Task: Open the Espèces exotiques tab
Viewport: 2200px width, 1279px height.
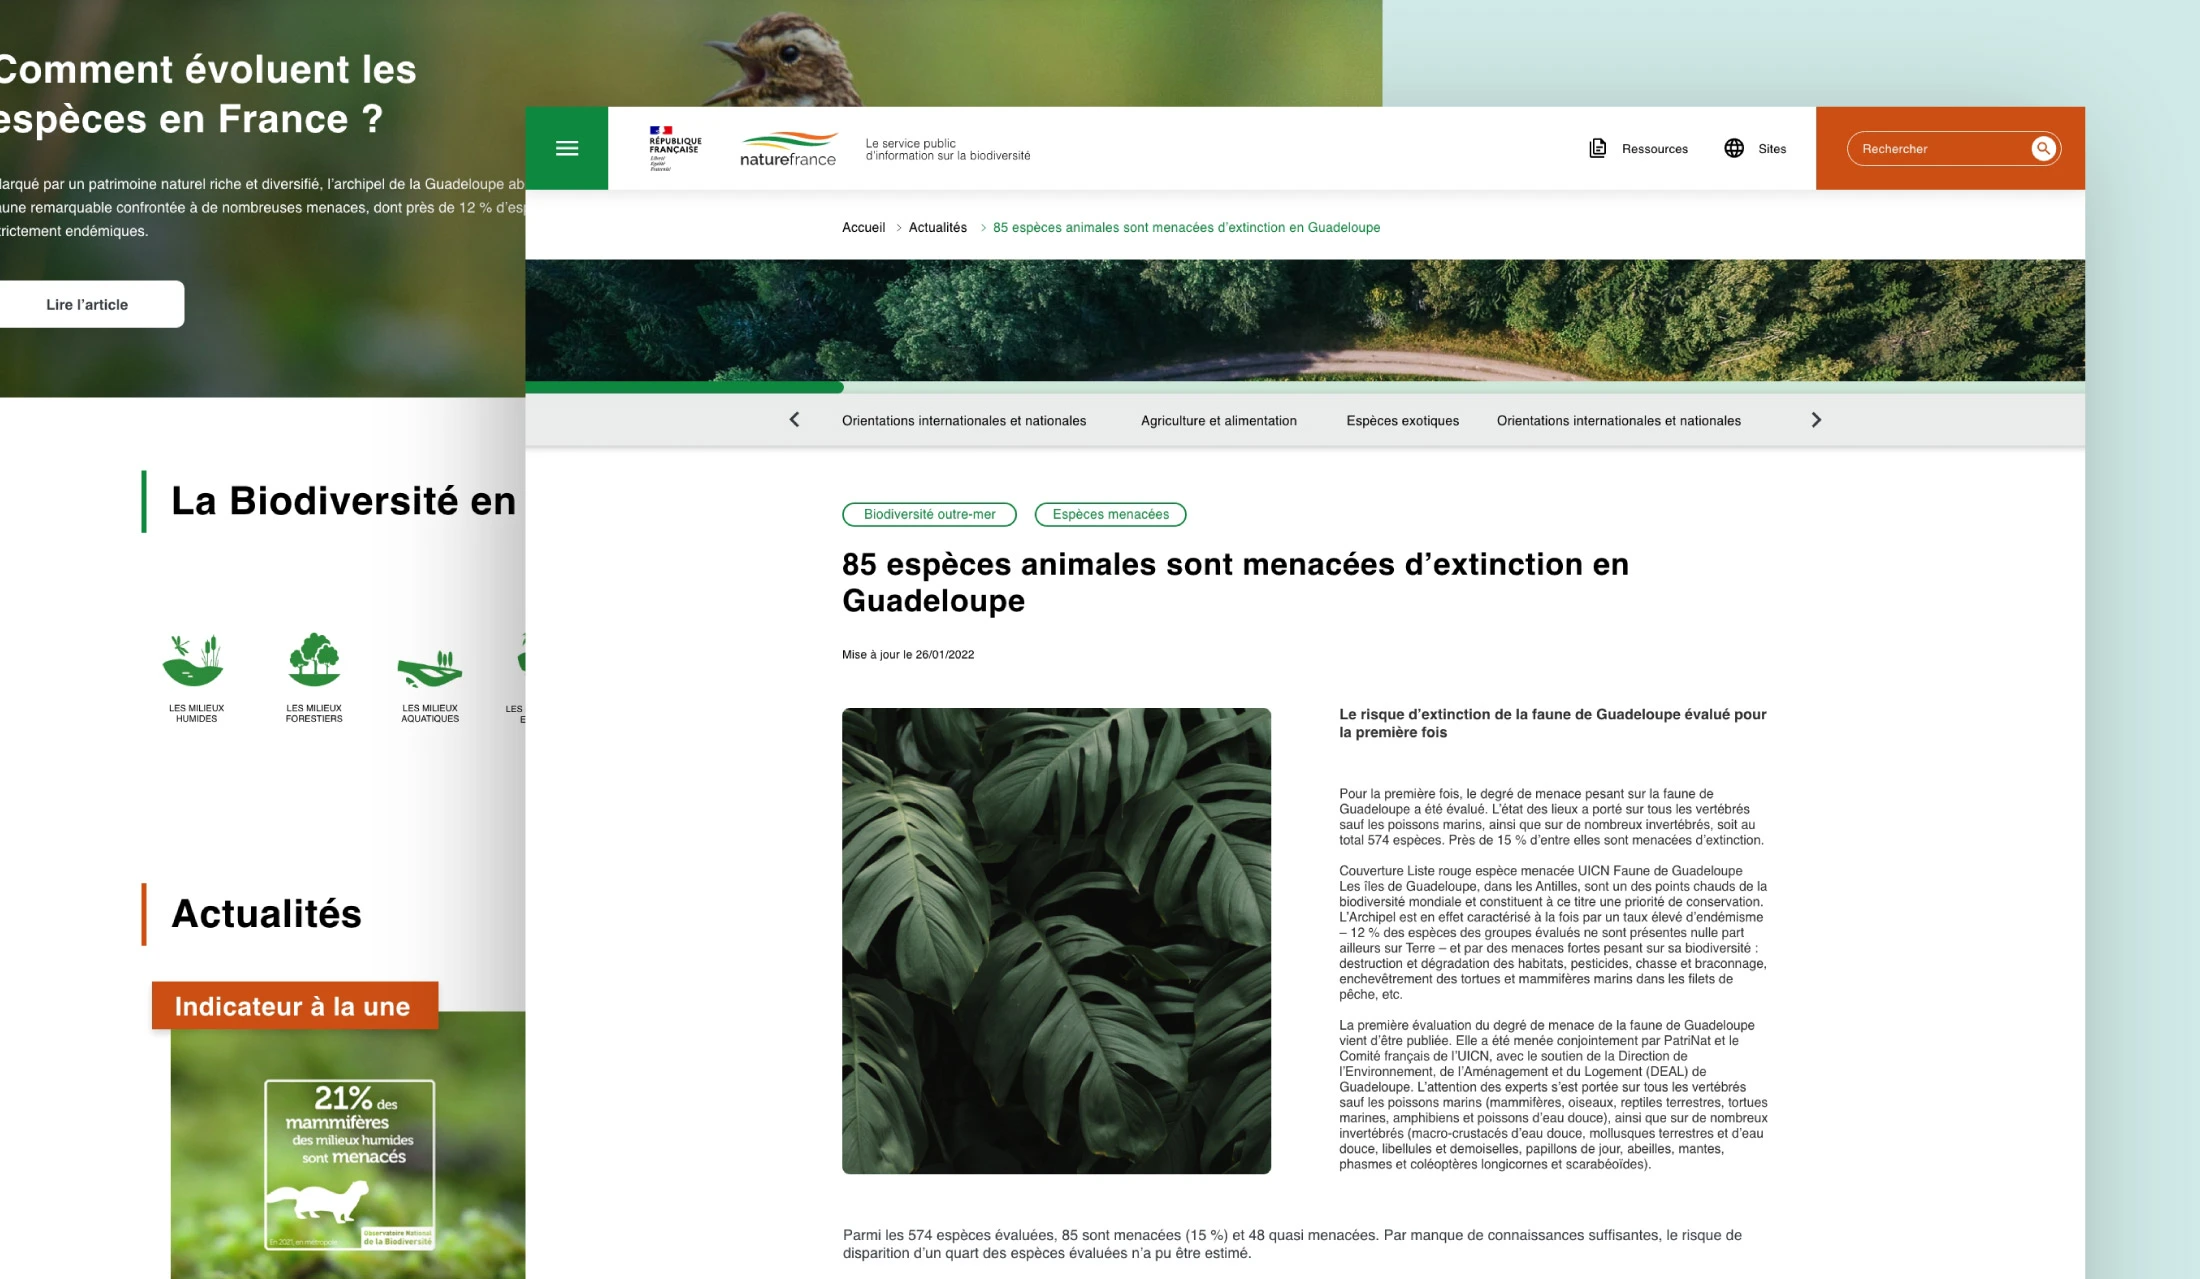Action: pyautogui.click(x=1401, y=420)
